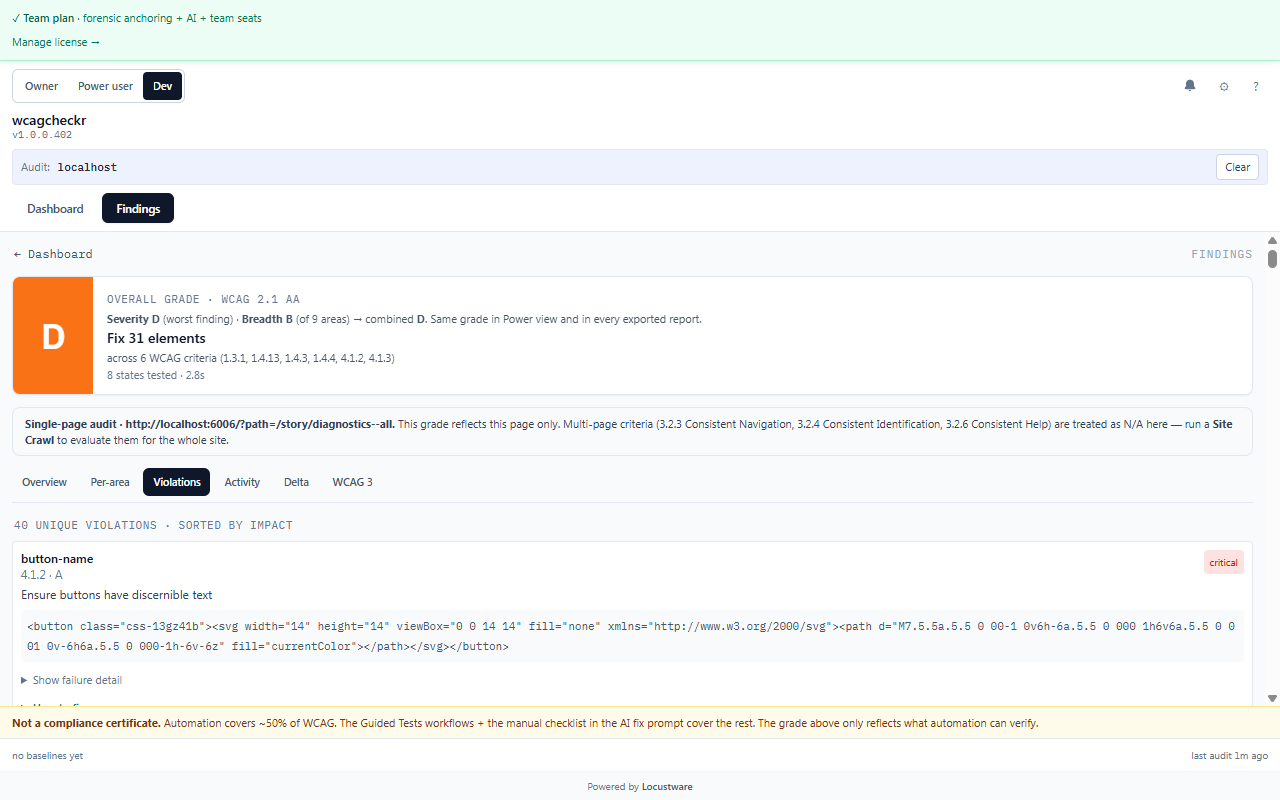Click the last audit 1m ago status
Image resolution: width=1280 pixels, height=800 pixels.
pos(1229,756)
